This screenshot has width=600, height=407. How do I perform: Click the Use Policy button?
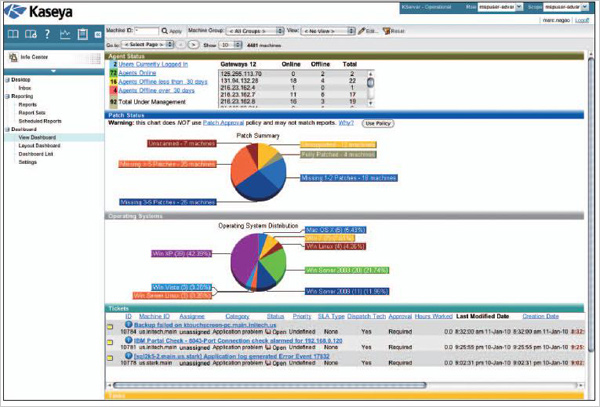[378, 123]
